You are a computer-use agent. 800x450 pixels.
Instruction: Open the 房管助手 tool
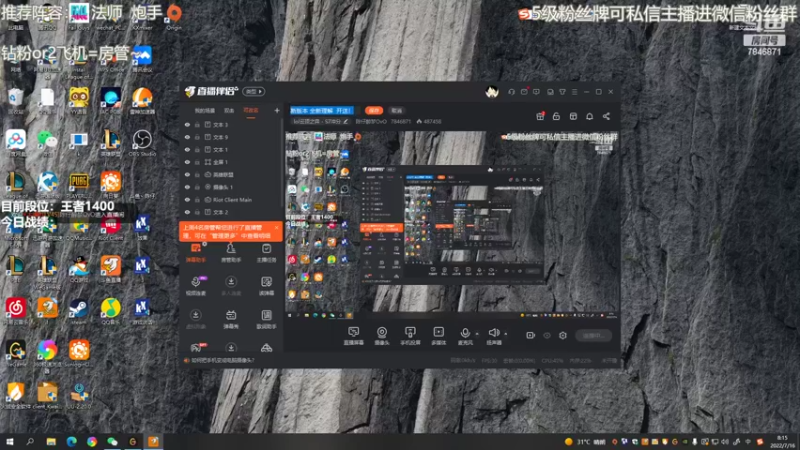(231, 253)
